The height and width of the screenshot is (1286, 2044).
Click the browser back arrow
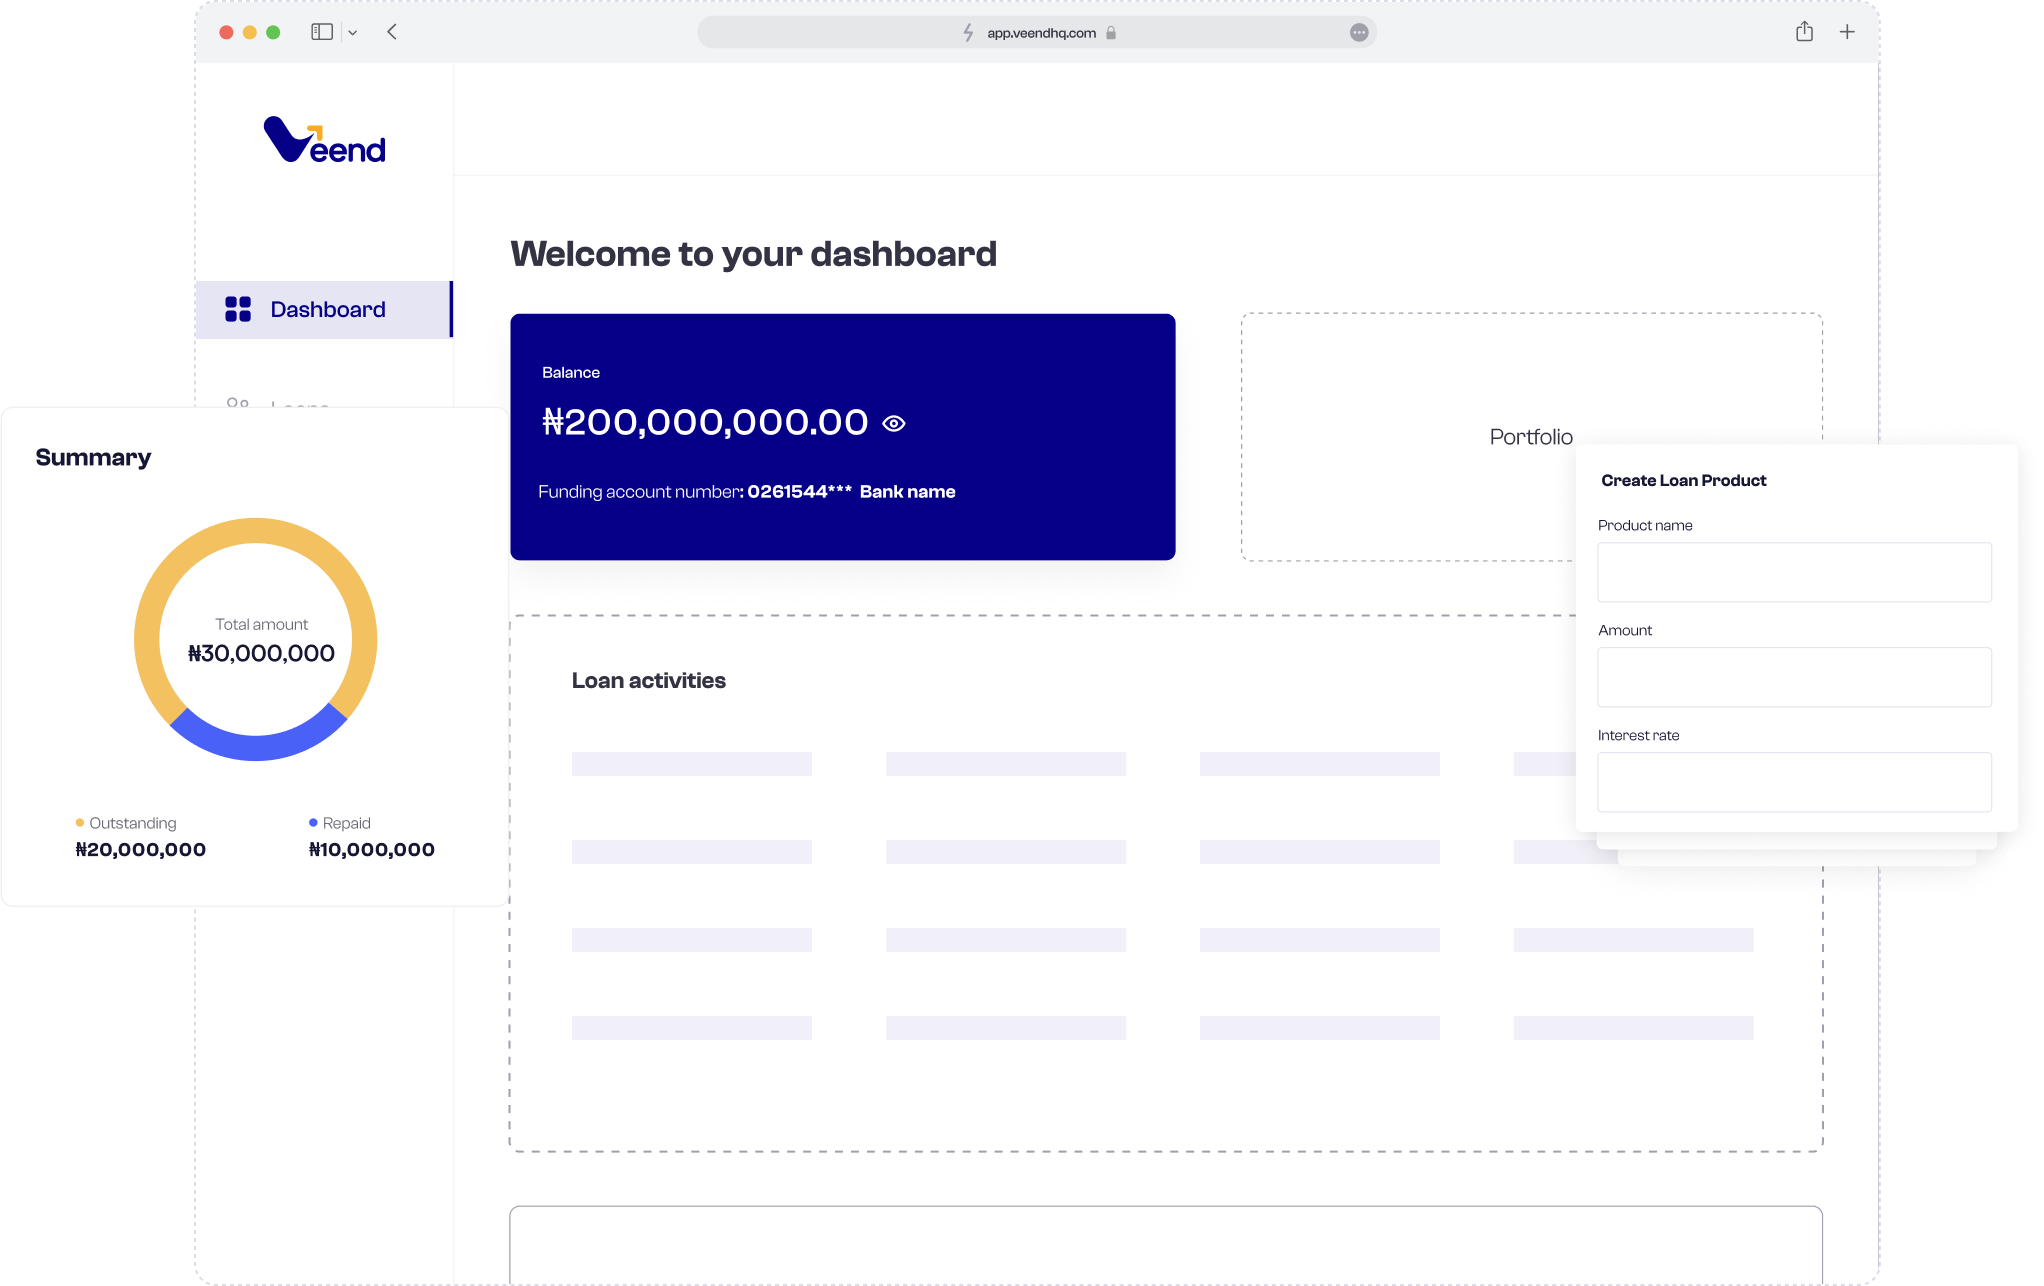[x=392, y=32]
